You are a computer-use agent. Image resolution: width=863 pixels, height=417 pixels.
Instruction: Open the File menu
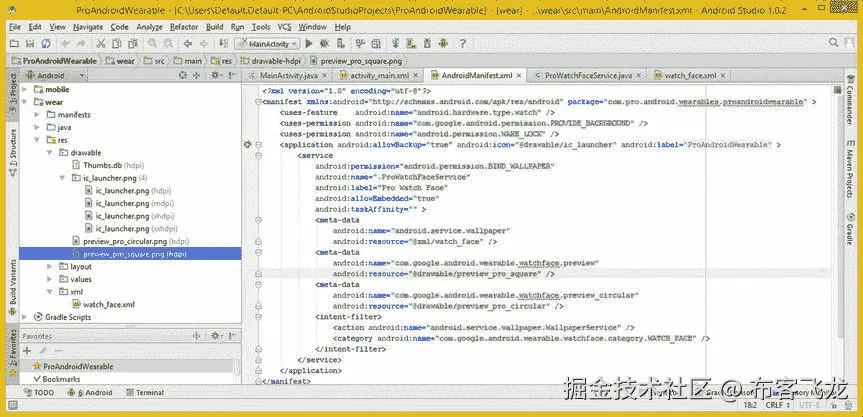click(x=15, y=27)
